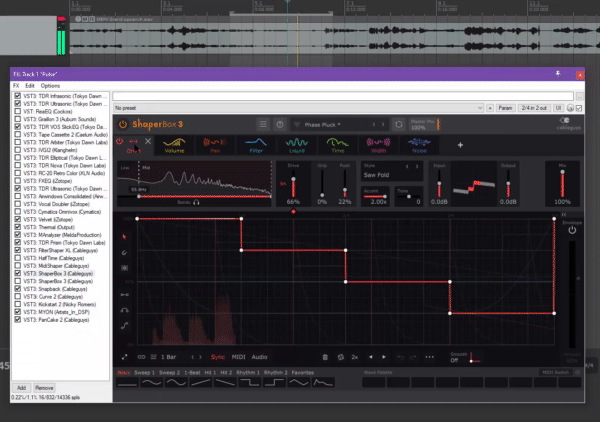This screenshot has width=600, height=422.
Task: Enable the ReaEQ (Cockos) plugin checkbox
Action: tap(18, 111)
